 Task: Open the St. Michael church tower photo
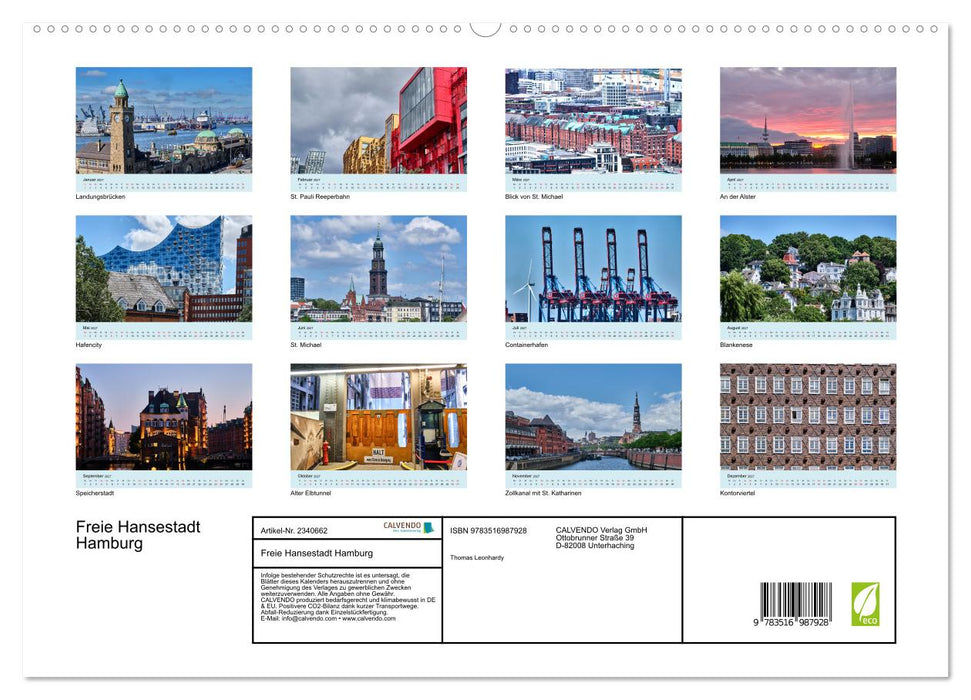(378, 268)
